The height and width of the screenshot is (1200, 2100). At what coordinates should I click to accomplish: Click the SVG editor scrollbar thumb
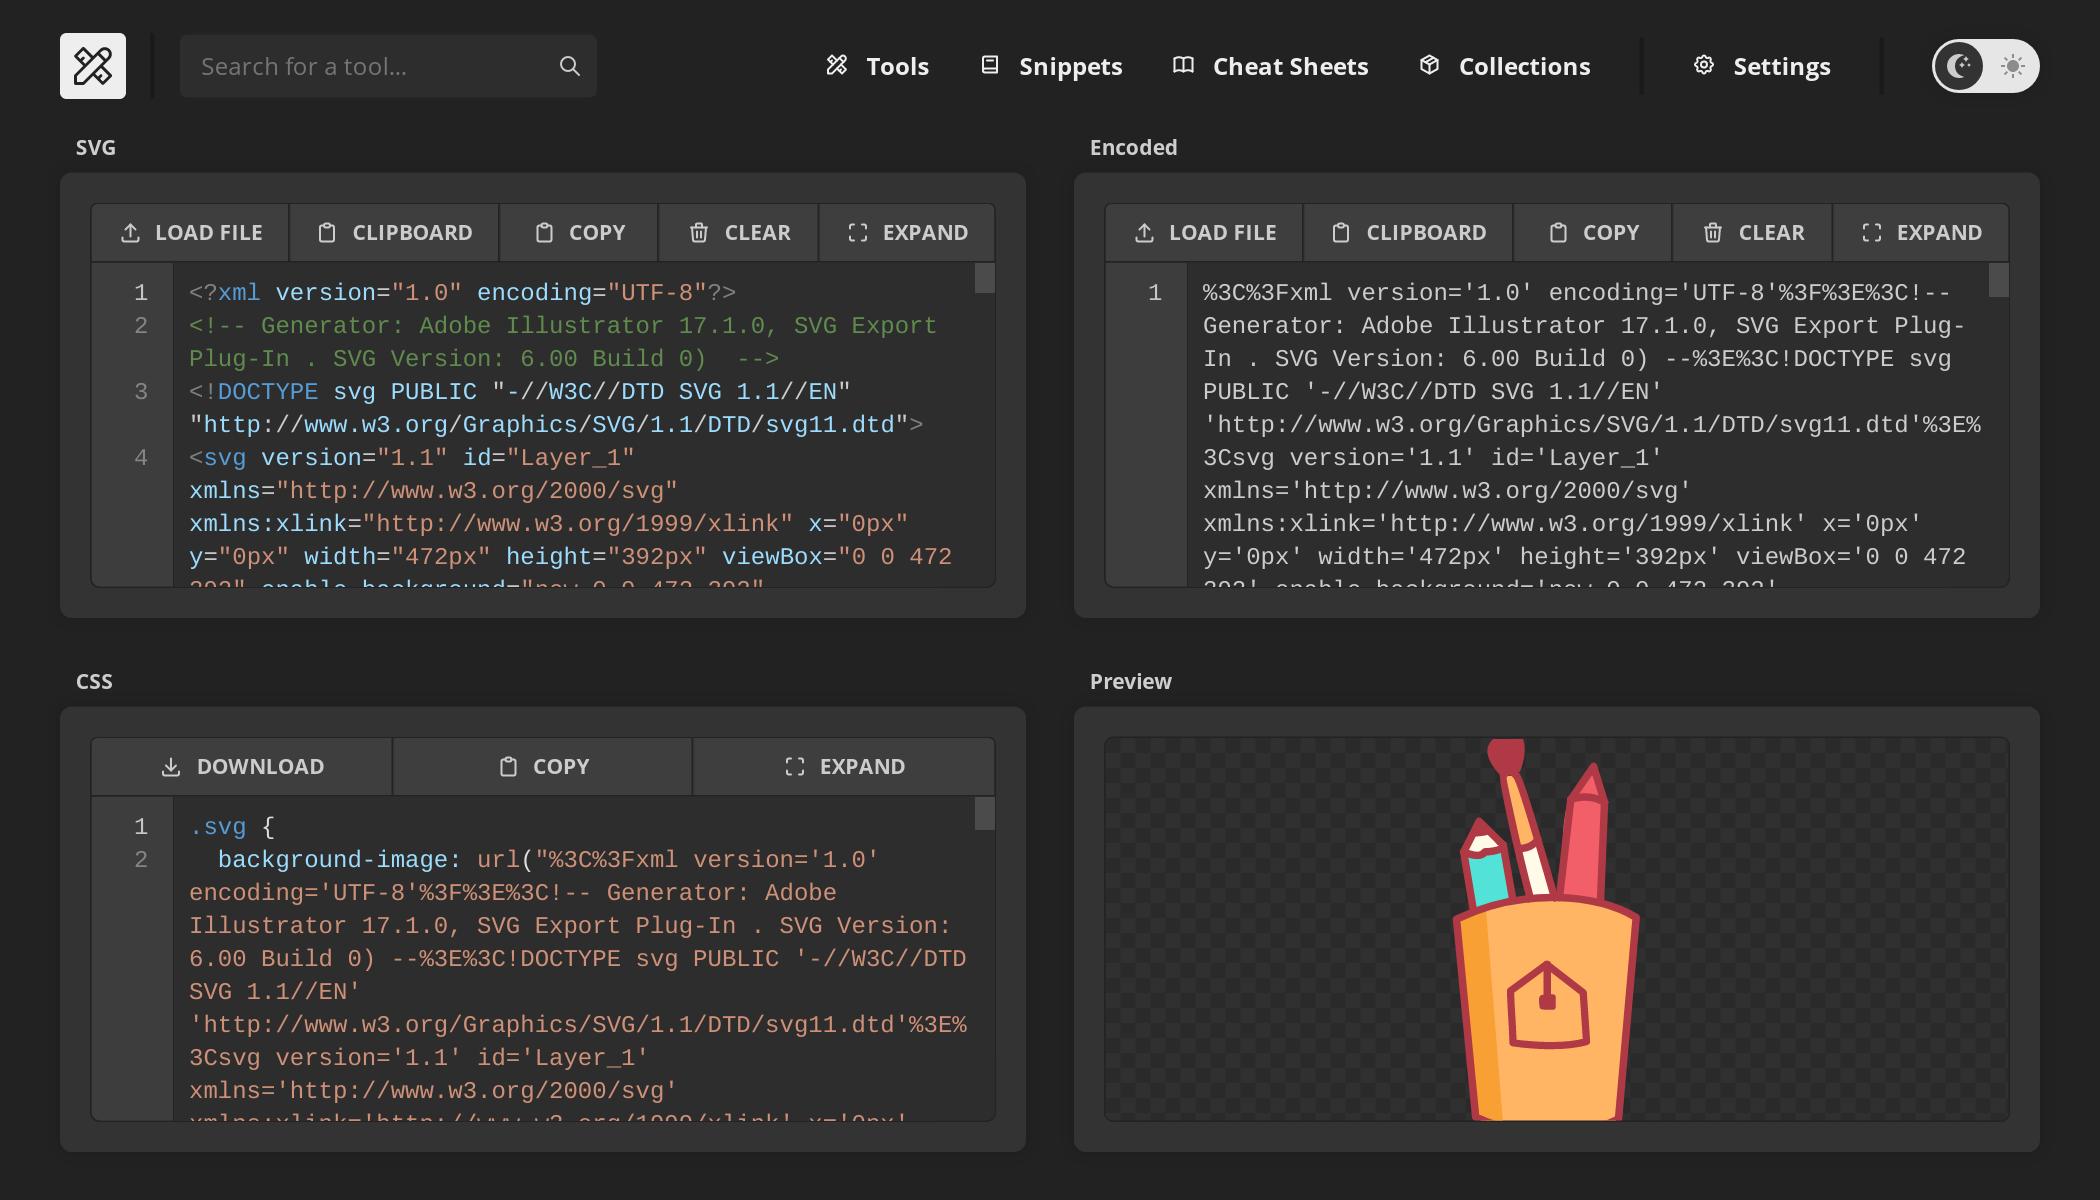(x=984, y=279)
